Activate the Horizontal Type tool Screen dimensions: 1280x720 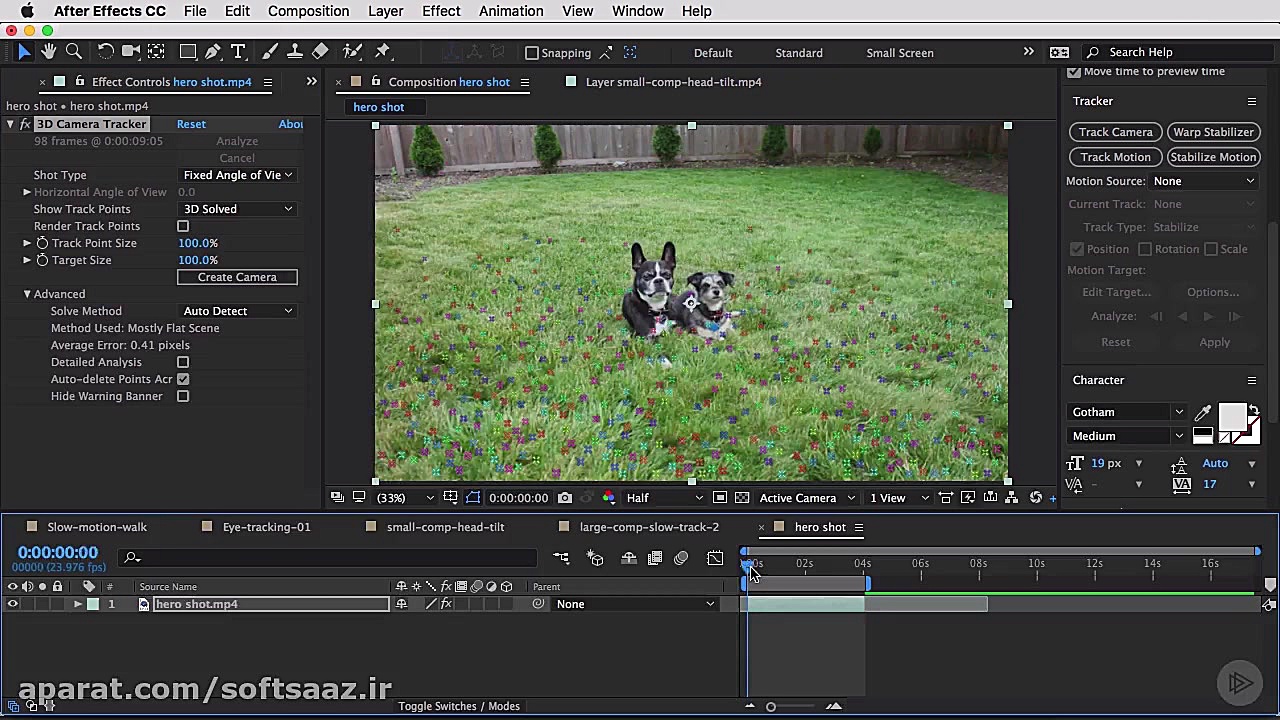coord(238,52)
